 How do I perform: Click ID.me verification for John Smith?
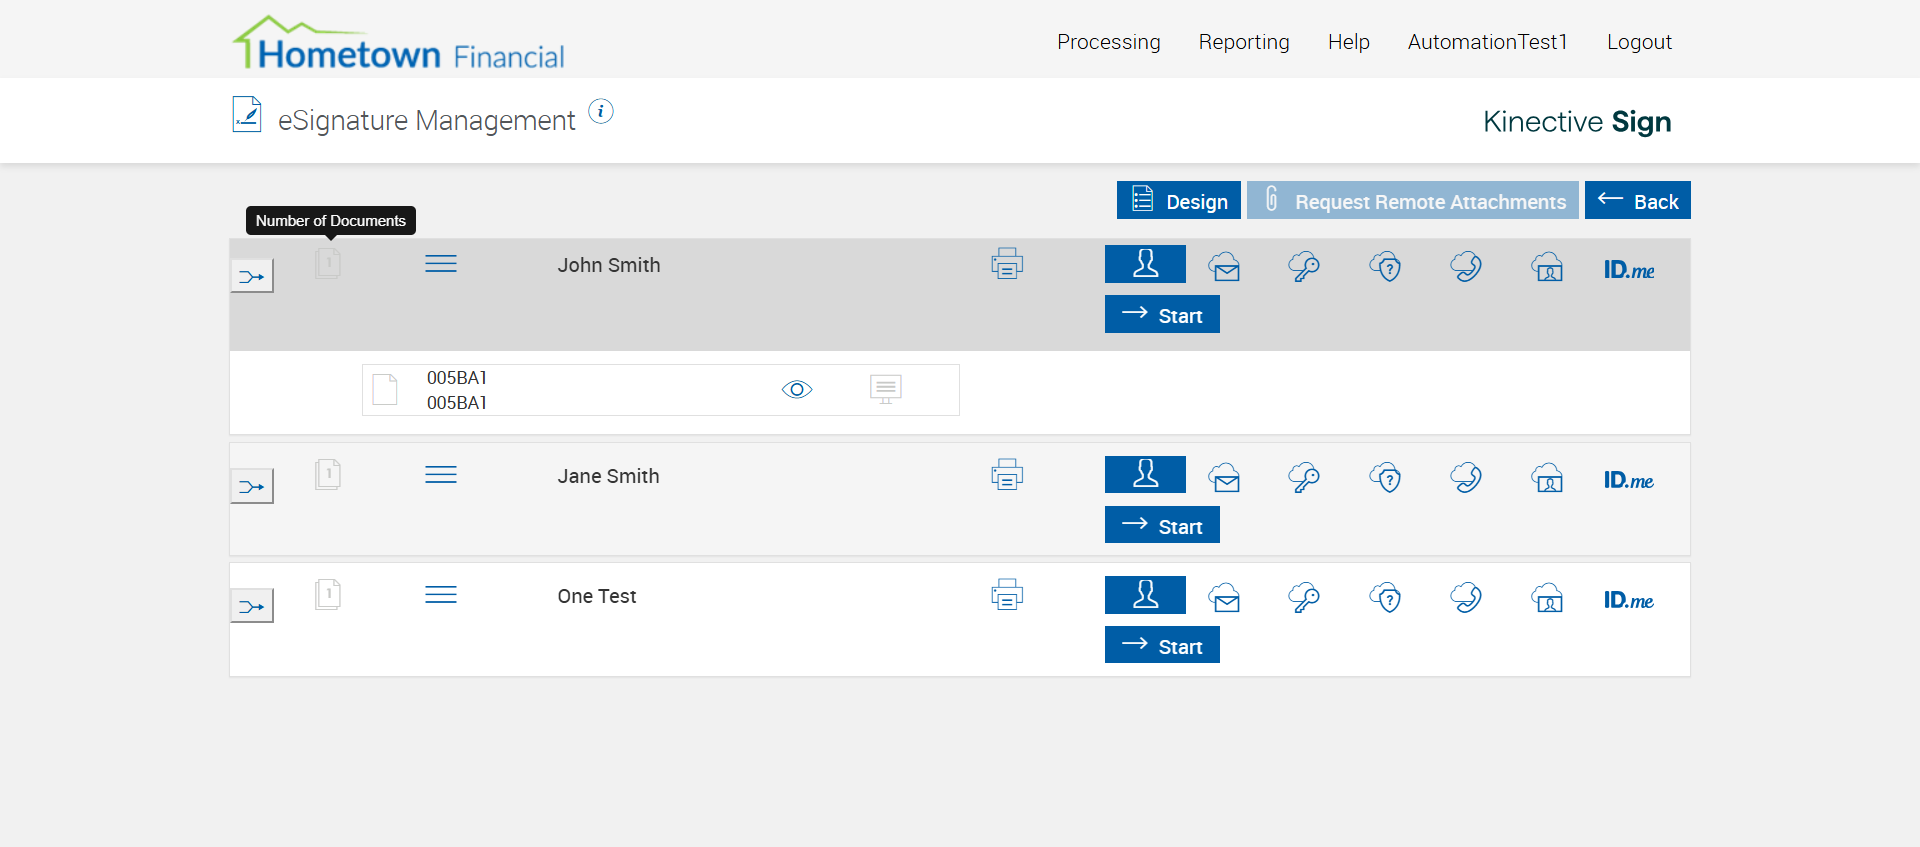[1628, 269]
